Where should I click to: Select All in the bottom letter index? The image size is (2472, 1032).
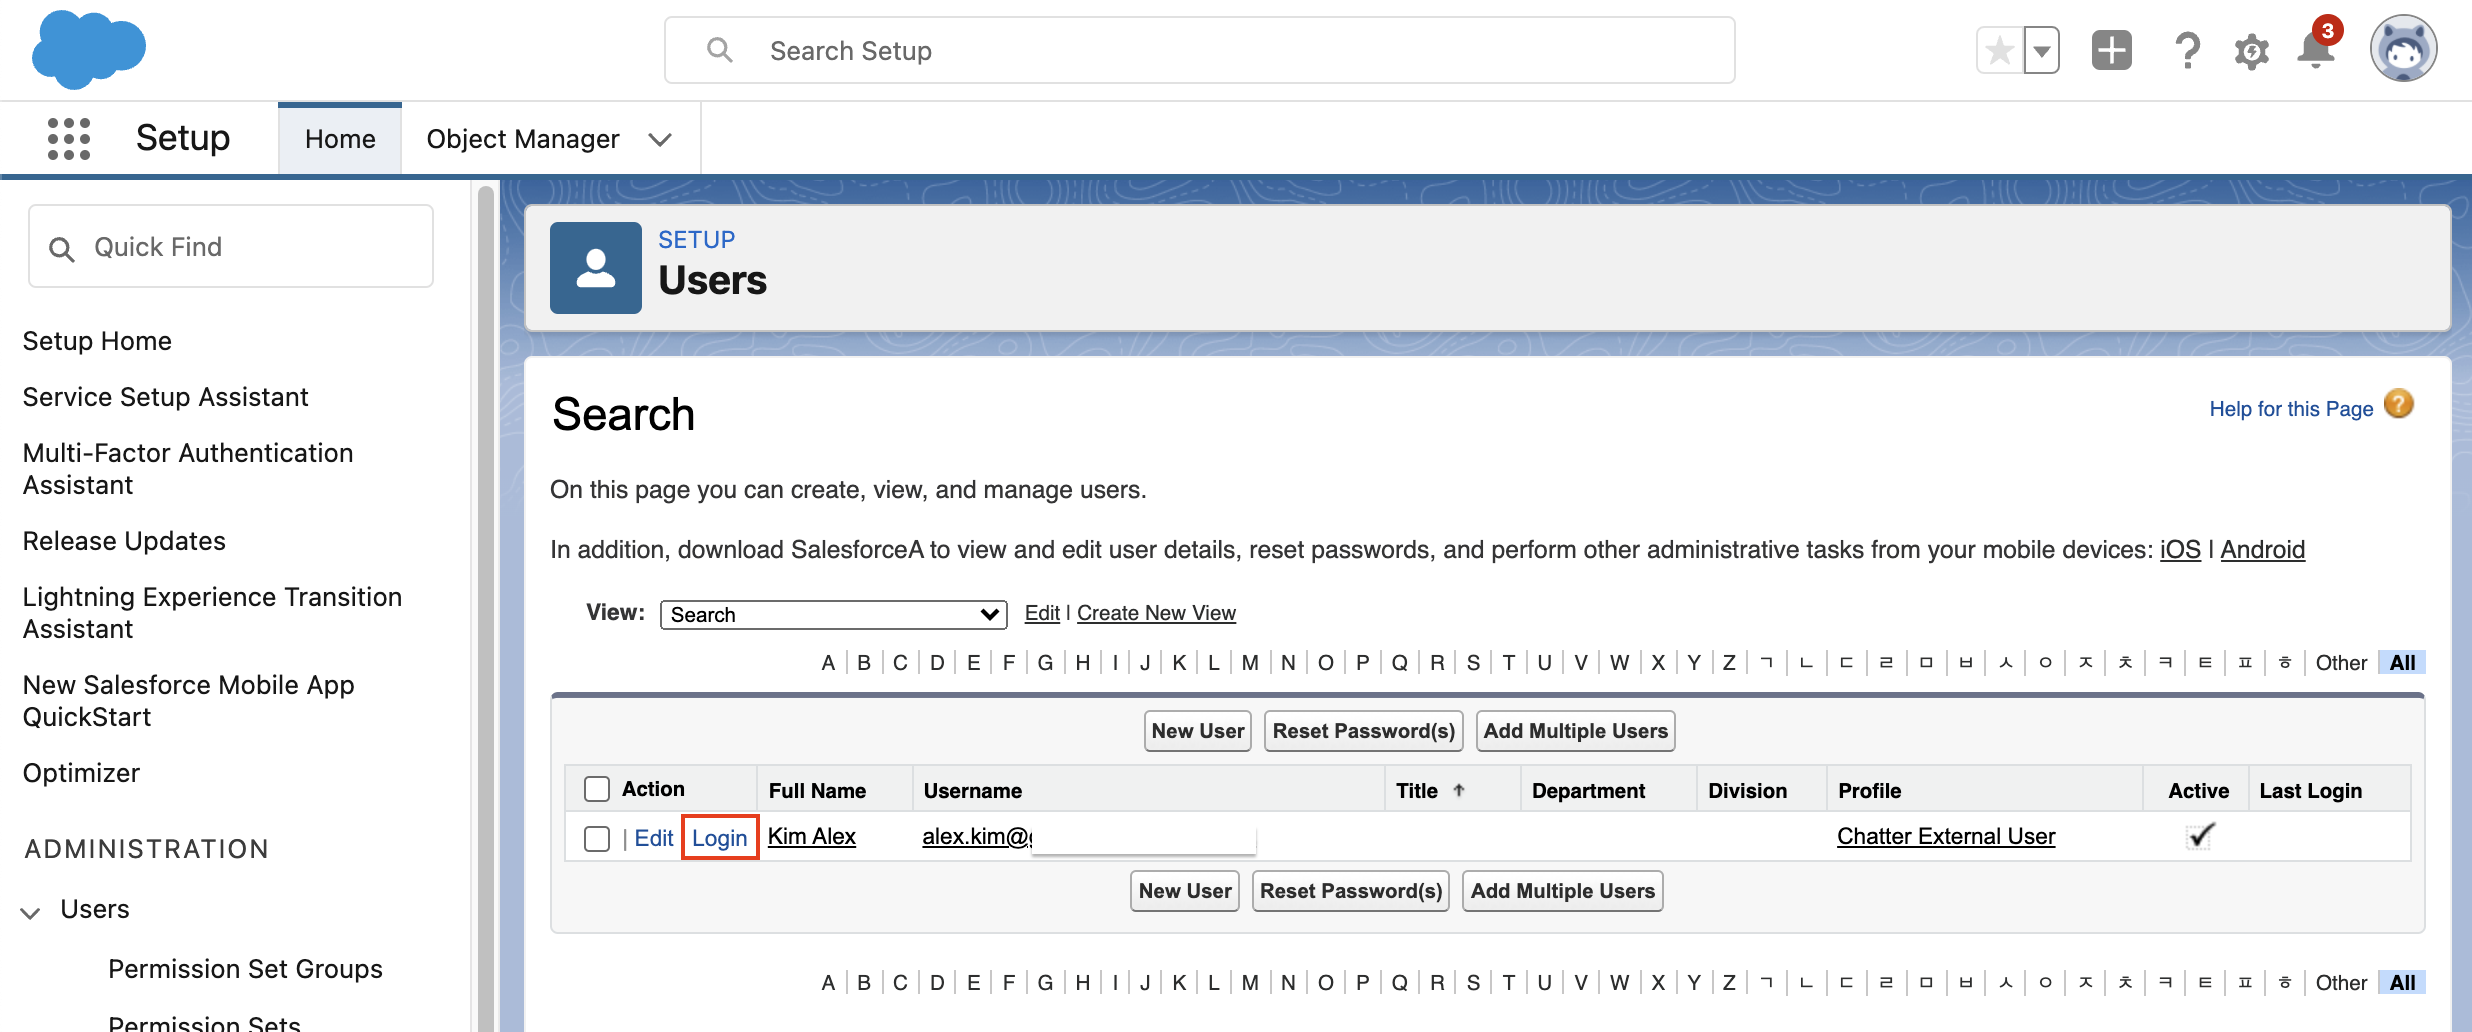tap(2402, 983)
